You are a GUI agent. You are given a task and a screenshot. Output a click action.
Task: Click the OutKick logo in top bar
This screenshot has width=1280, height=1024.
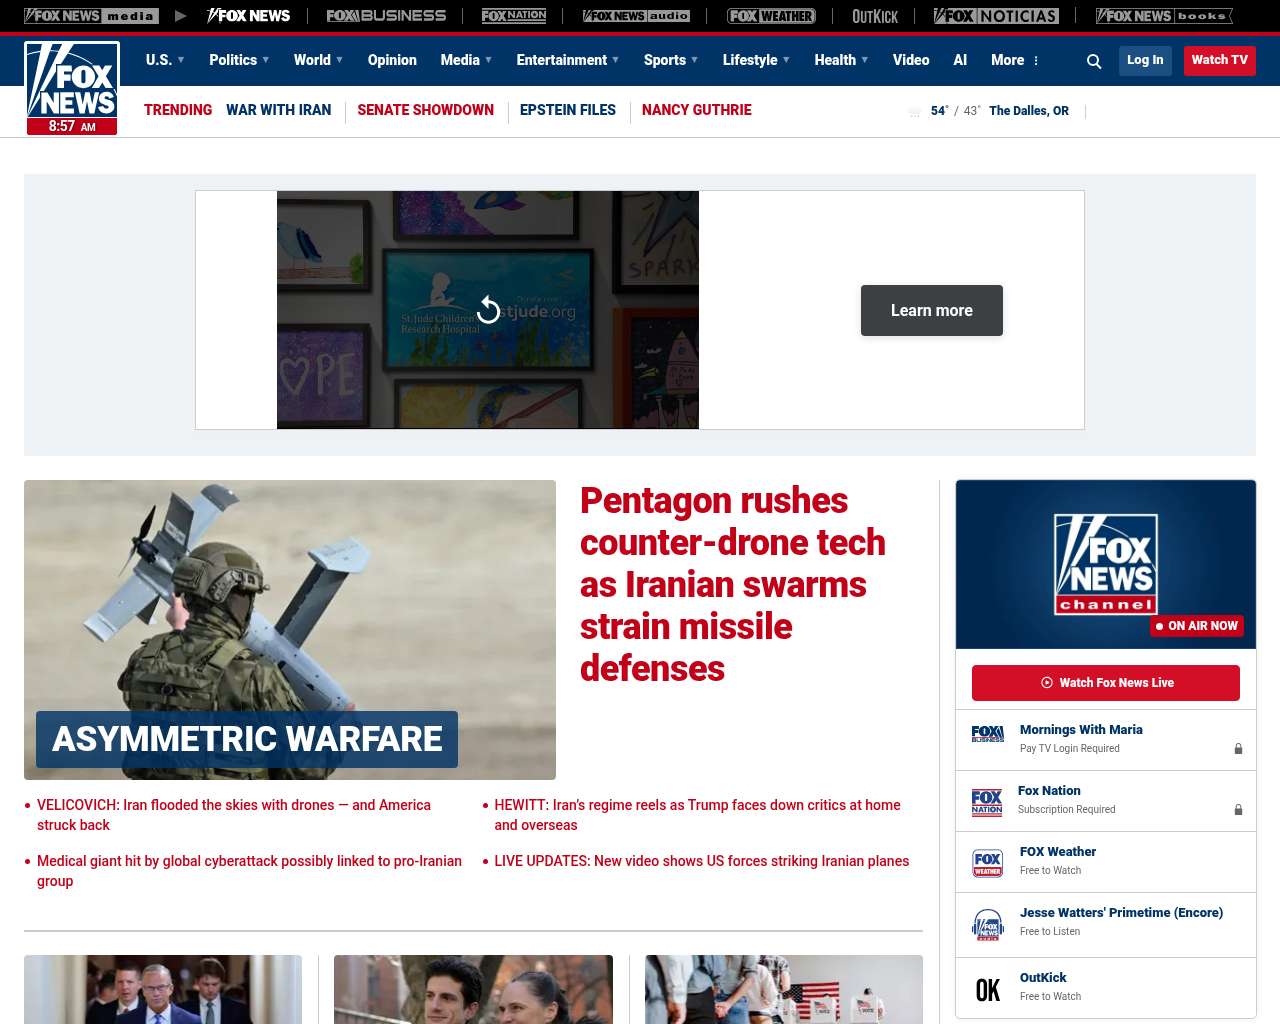pos(874,16)
